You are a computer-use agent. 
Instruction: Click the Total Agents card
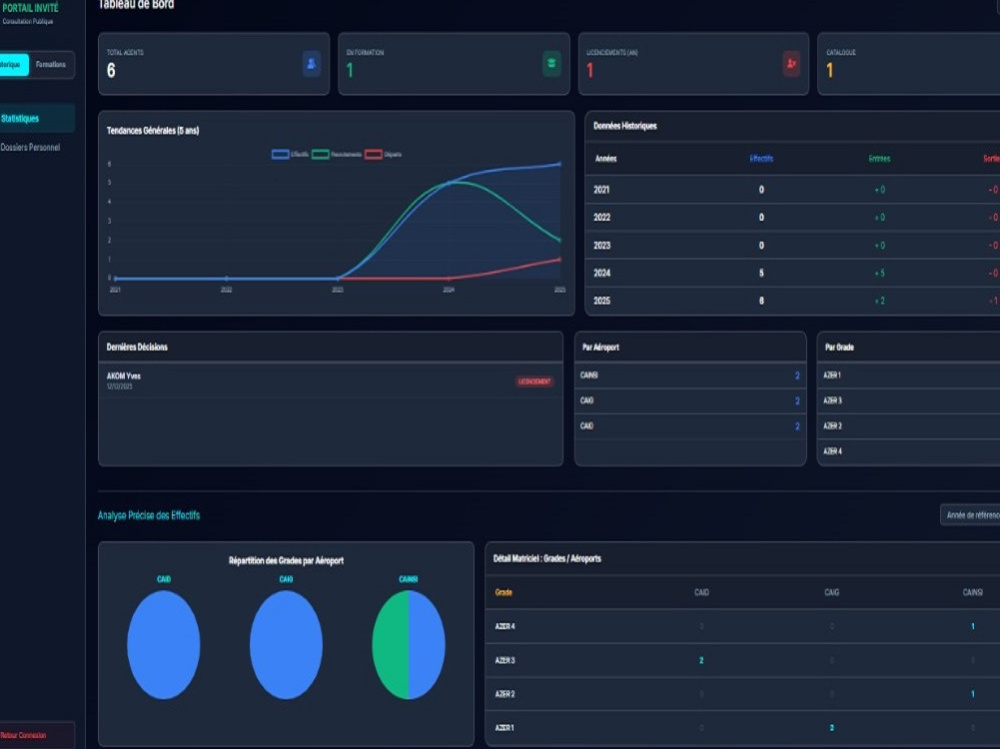pyautogui.click(x=214, y=64)
